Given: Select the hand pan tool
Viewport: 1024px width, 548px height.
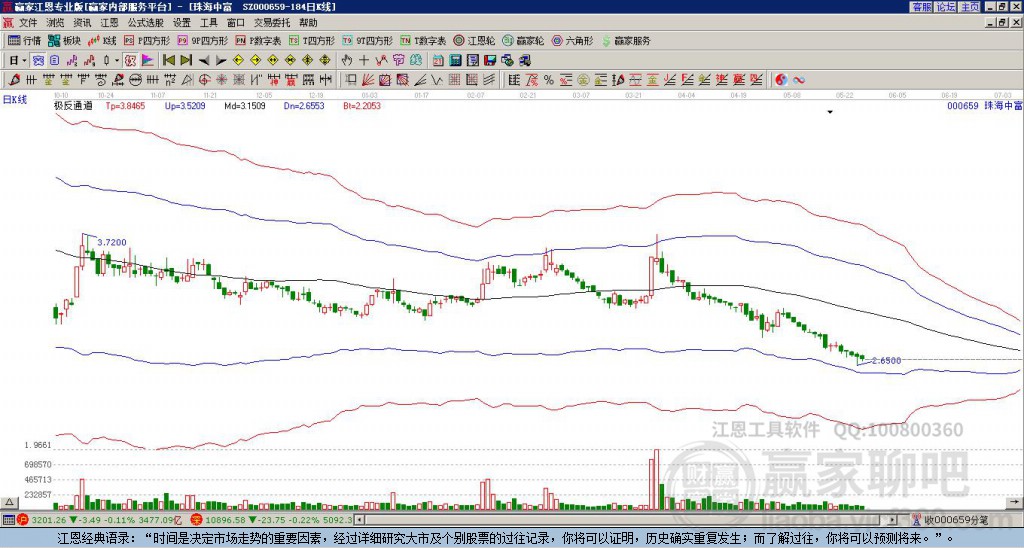Looking at the screenshot, I should 347,61.
